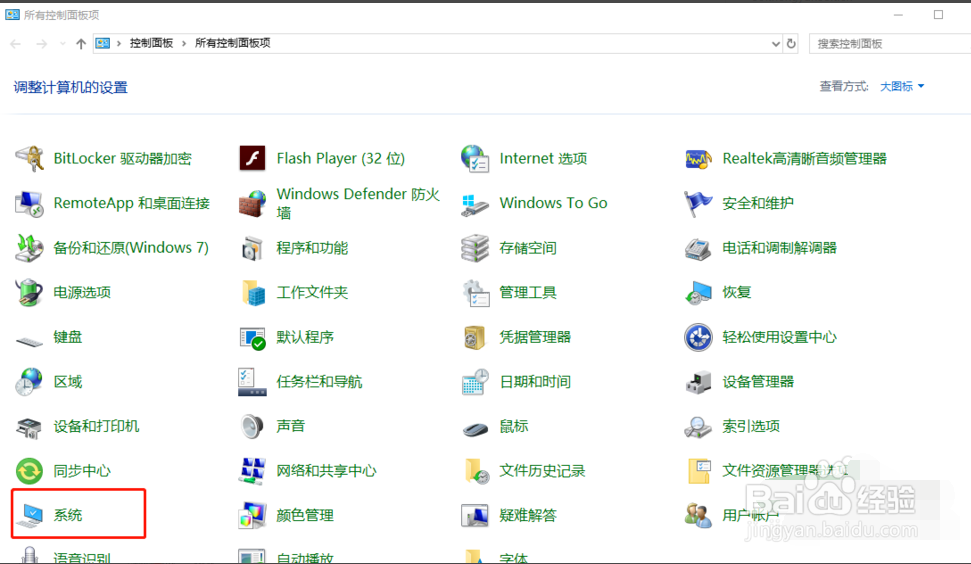Open 凭据管理器 safe icon
The image size is (971, 564).
tap(474, 337)
